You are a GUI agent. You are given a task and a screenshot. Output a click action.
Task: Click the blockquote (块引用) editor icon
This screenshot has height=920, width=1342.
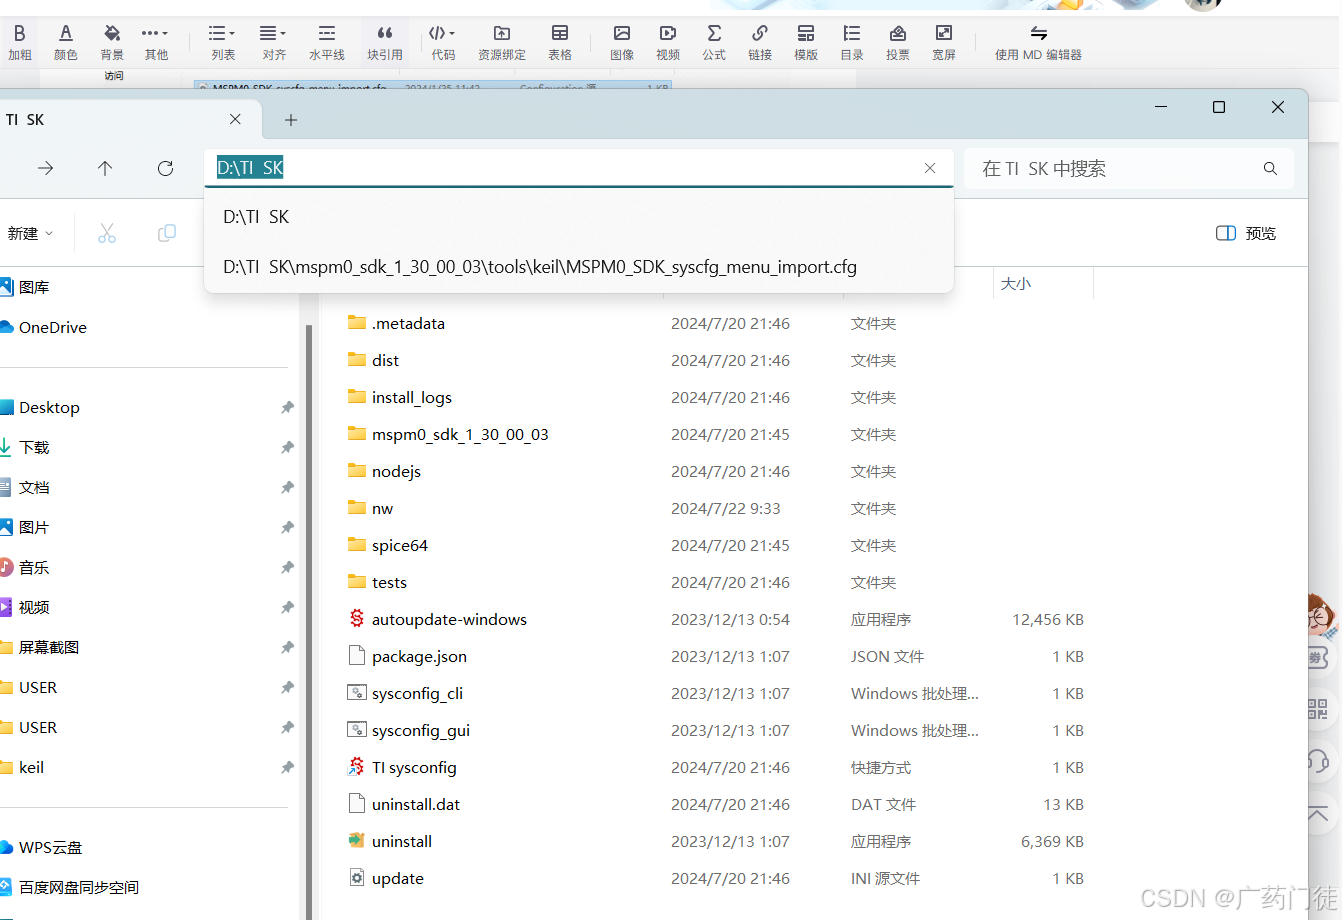[384, 42]
